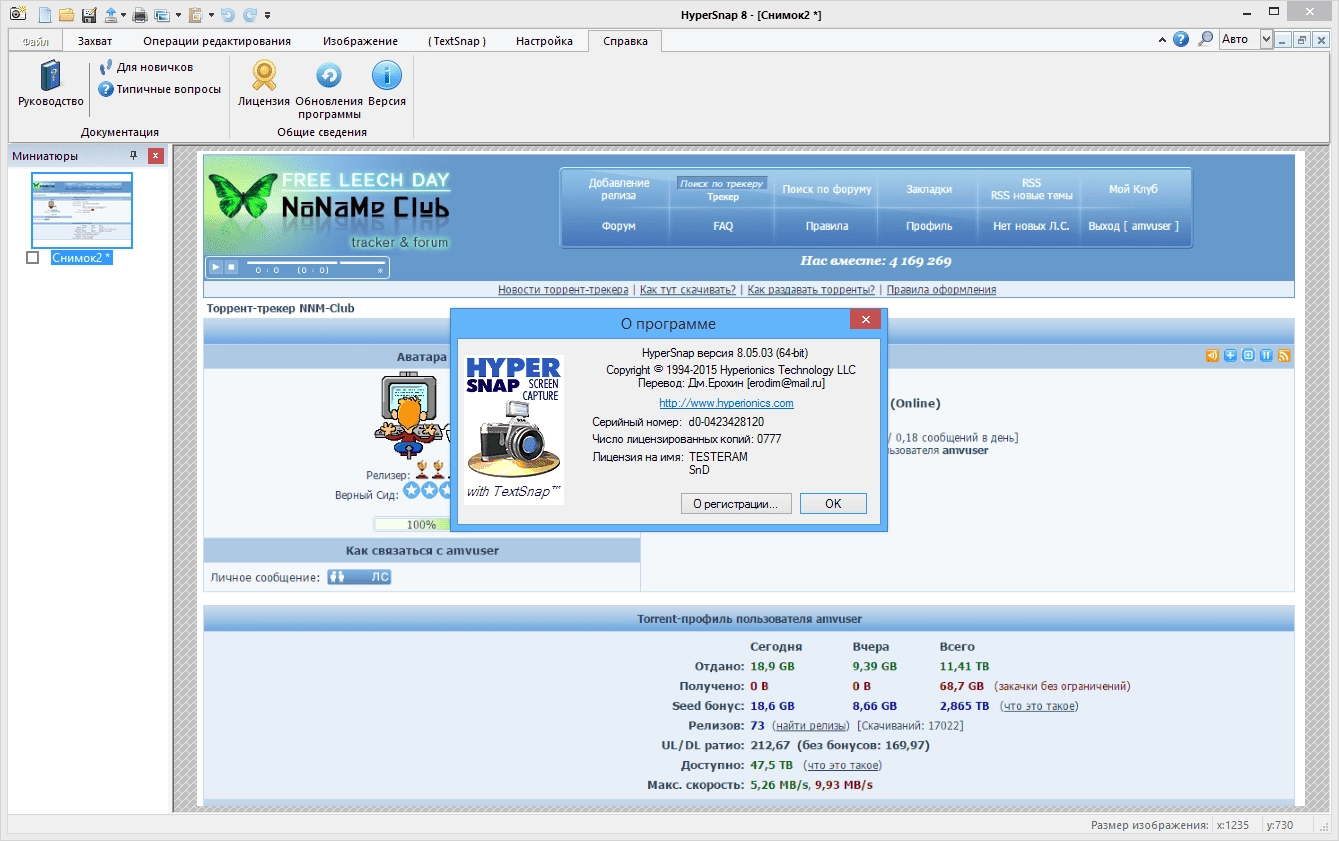
Task: Expand the upload icon's dropdown arrow
Action: (124, 16)
